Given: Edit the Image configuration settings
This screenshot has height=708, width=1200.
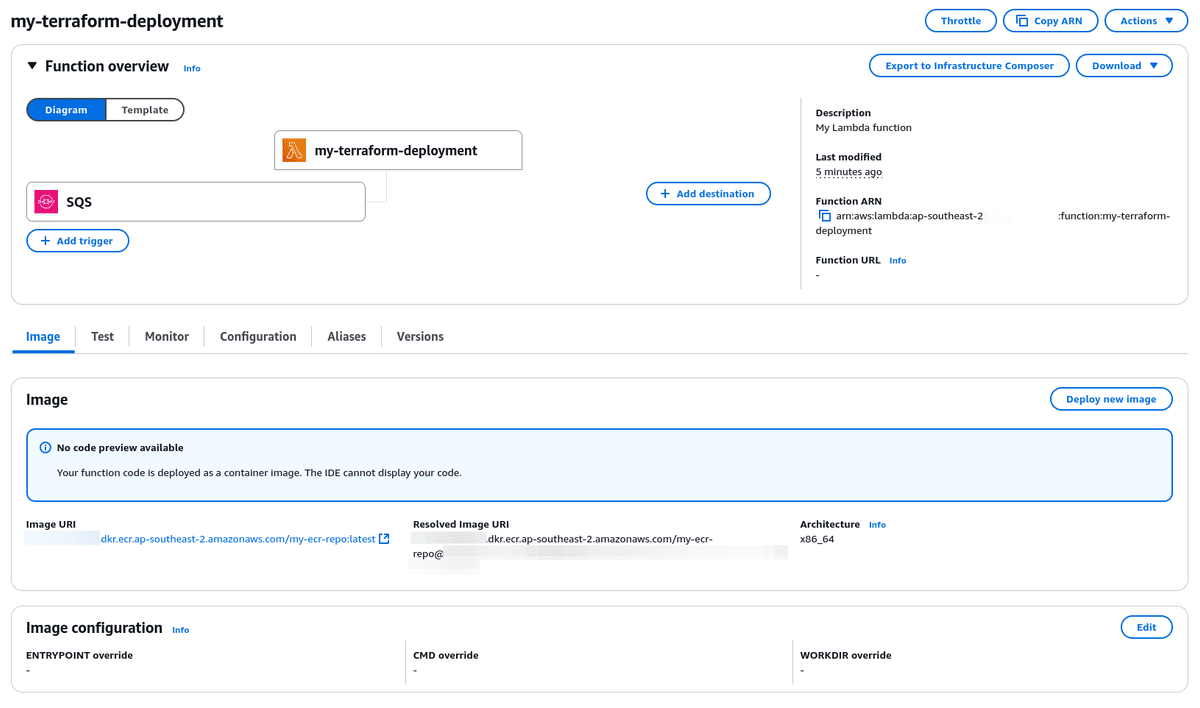Looking at the screenshot, I should tap(1146, 627).
